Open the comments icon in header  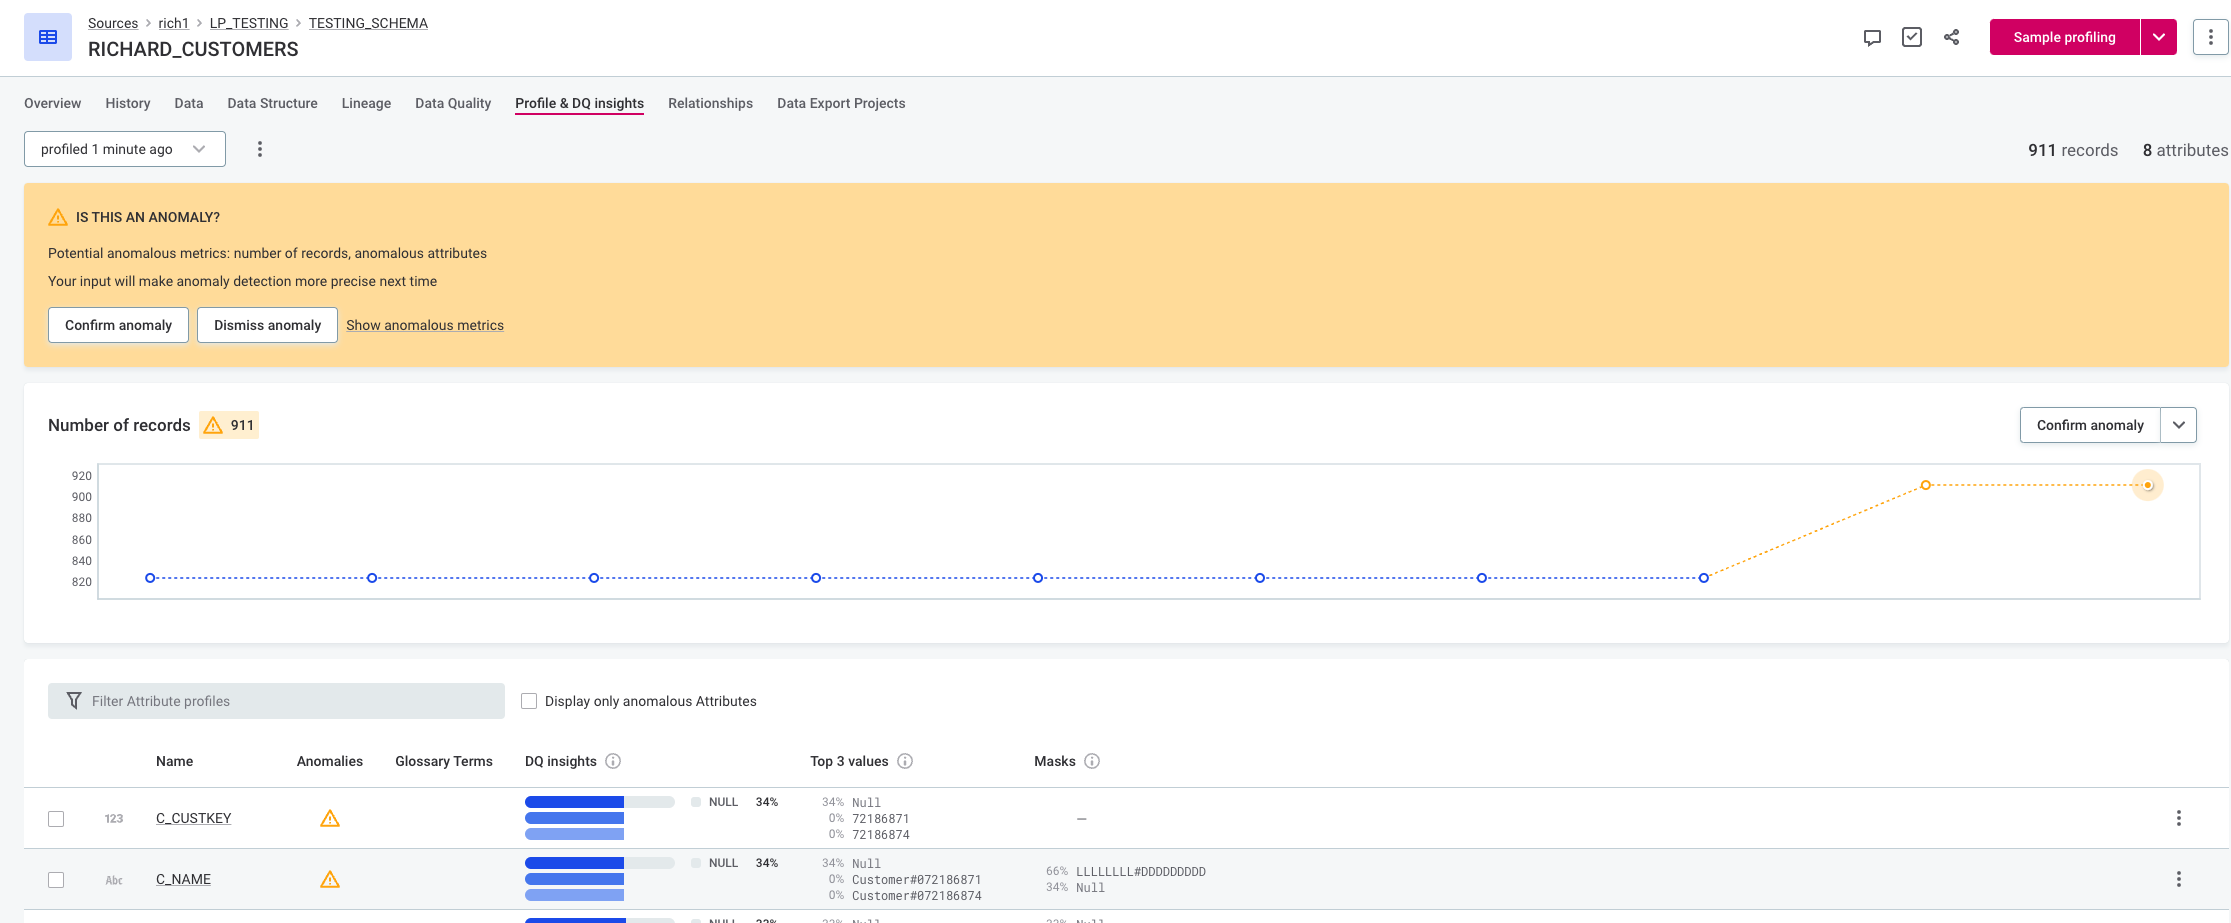[1872, 38]
